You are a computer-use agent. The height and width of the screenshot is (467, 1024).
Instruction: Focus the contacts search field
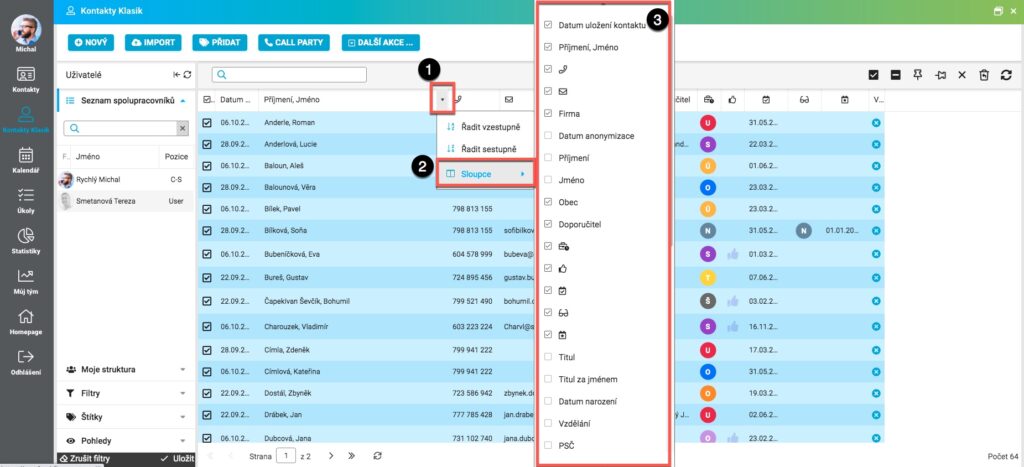[x=289, y=75]
